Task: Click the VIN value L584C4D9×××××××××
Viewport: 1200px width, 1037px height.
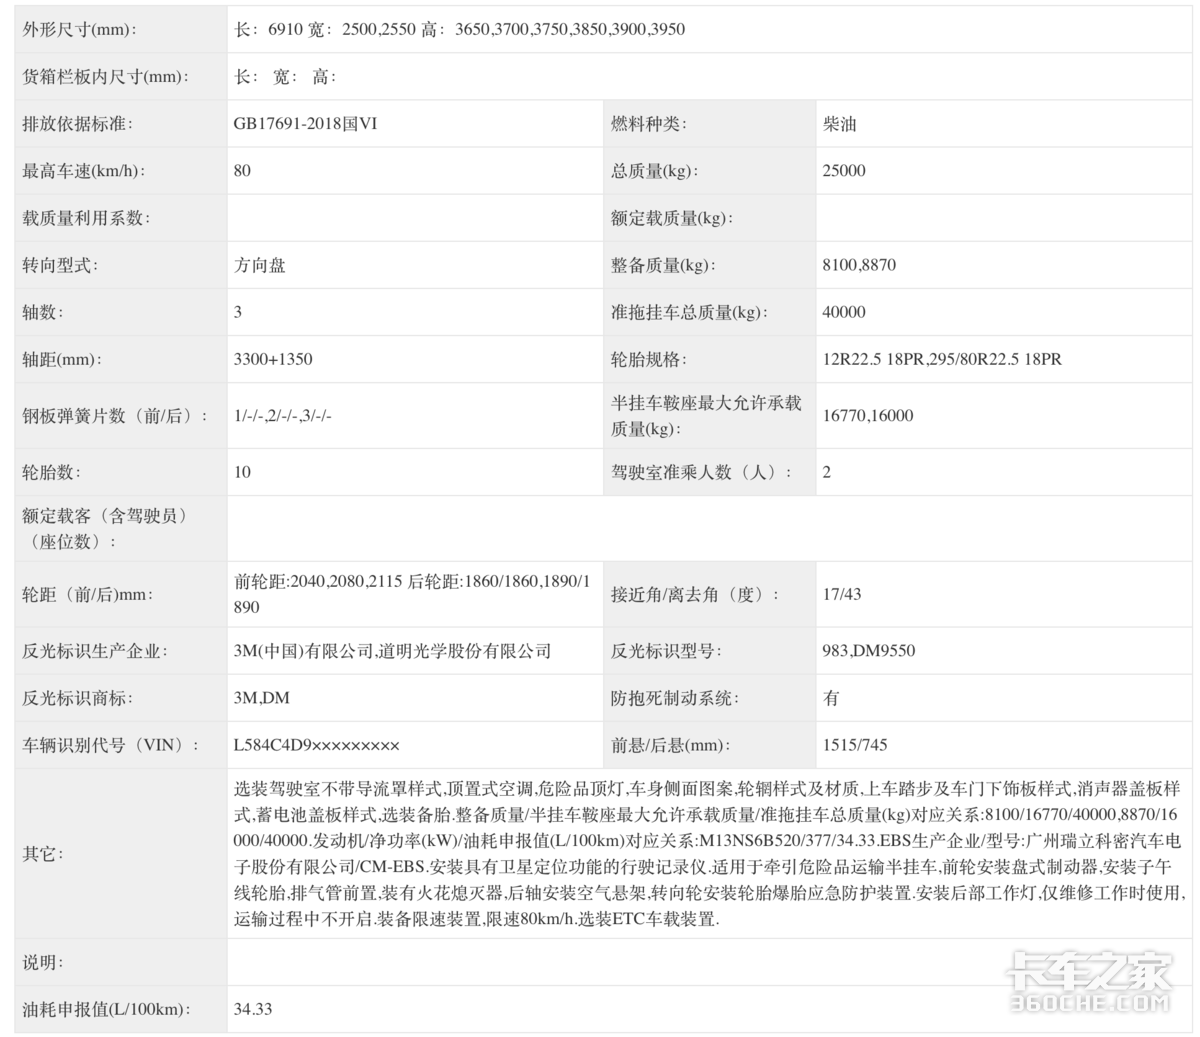Action: (316, 745)
